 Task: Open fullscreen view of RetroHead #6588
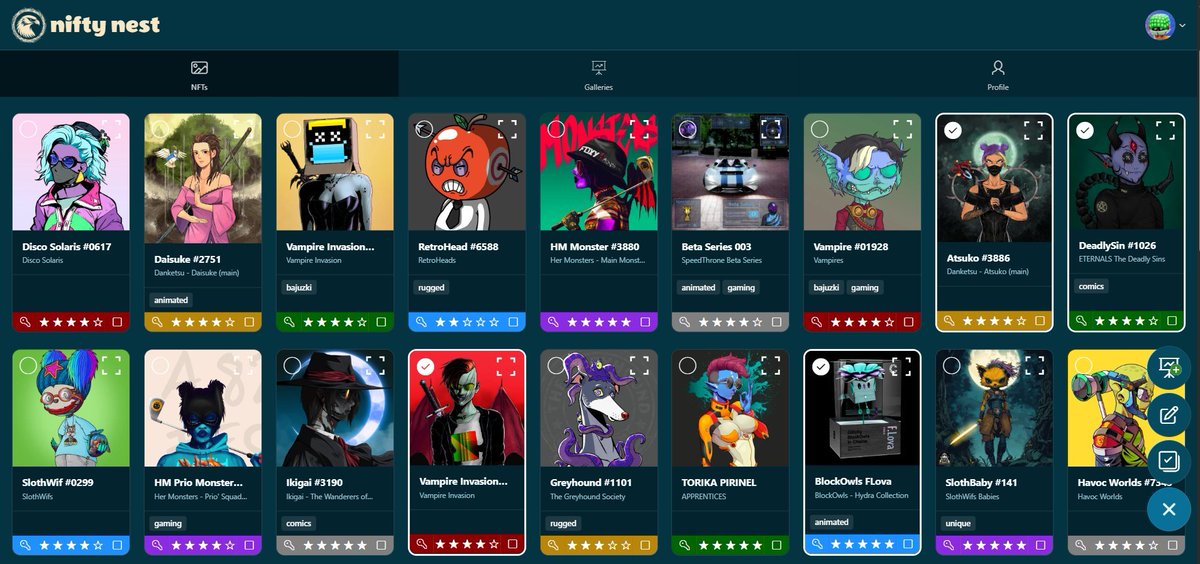click(507, 129)
